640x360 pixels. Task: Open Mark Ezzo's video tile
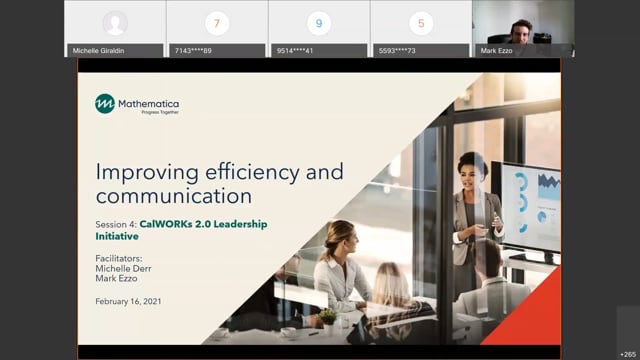click(524, 29)
